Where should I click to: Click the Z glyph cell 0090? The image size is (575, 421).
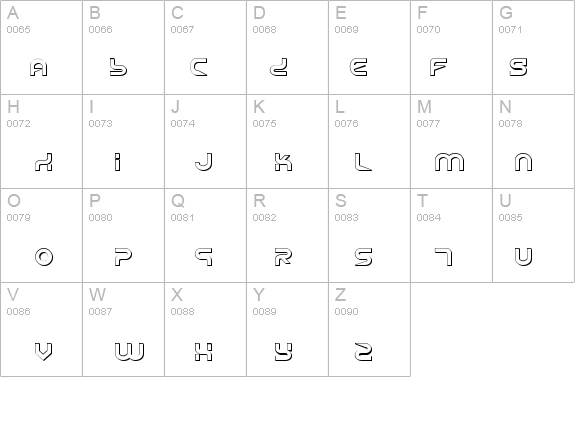click(370, 329)
